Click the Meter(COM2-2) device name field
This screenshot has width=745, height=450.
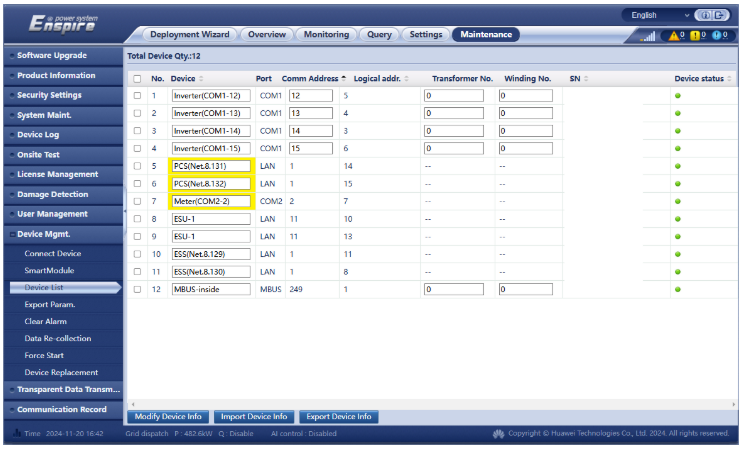(211, 201)
